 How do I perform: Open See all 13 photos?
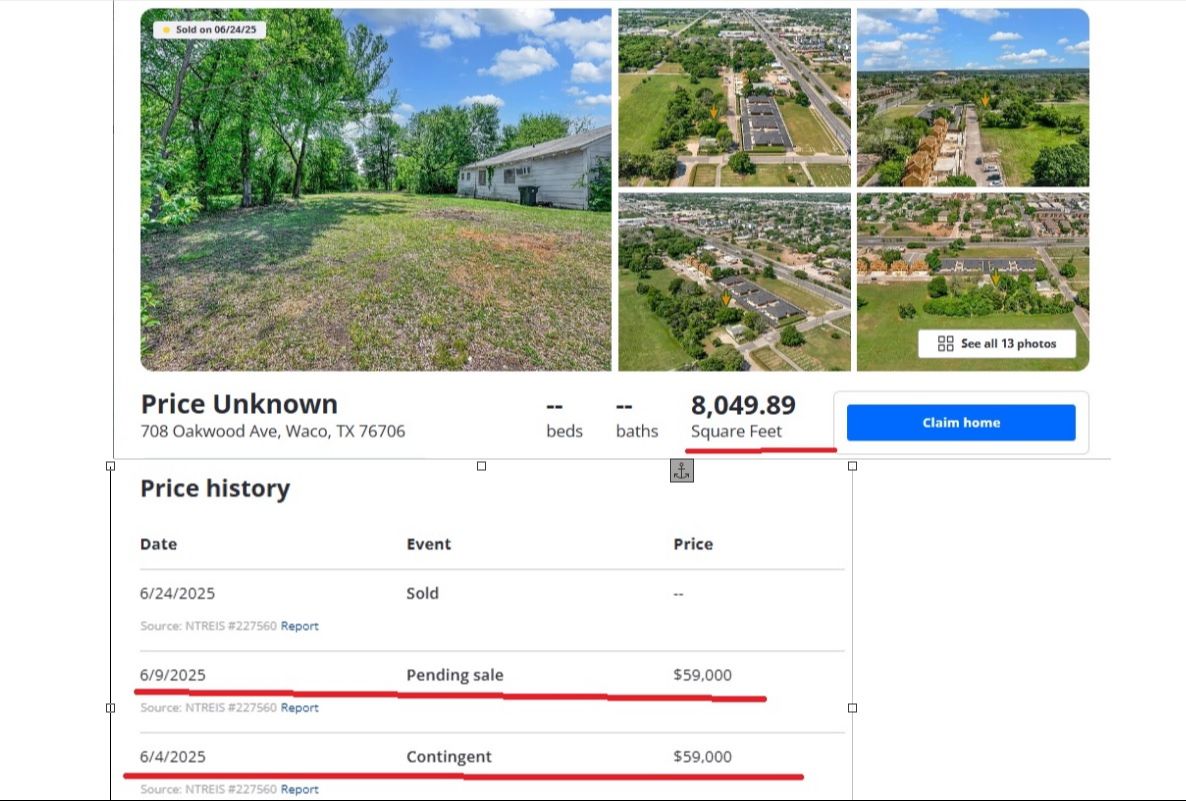click(1007, 344)
